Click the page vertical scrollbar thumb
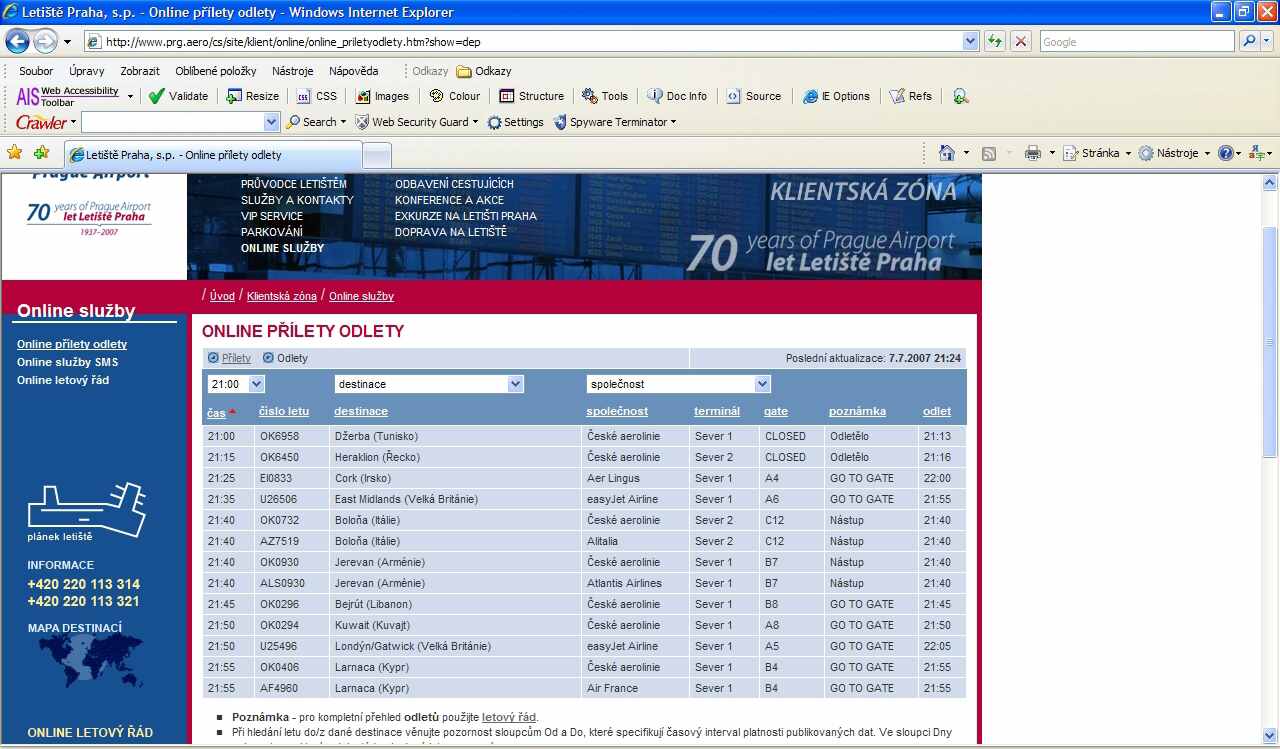This screenshot has width=1280, height=749. 1270,342
